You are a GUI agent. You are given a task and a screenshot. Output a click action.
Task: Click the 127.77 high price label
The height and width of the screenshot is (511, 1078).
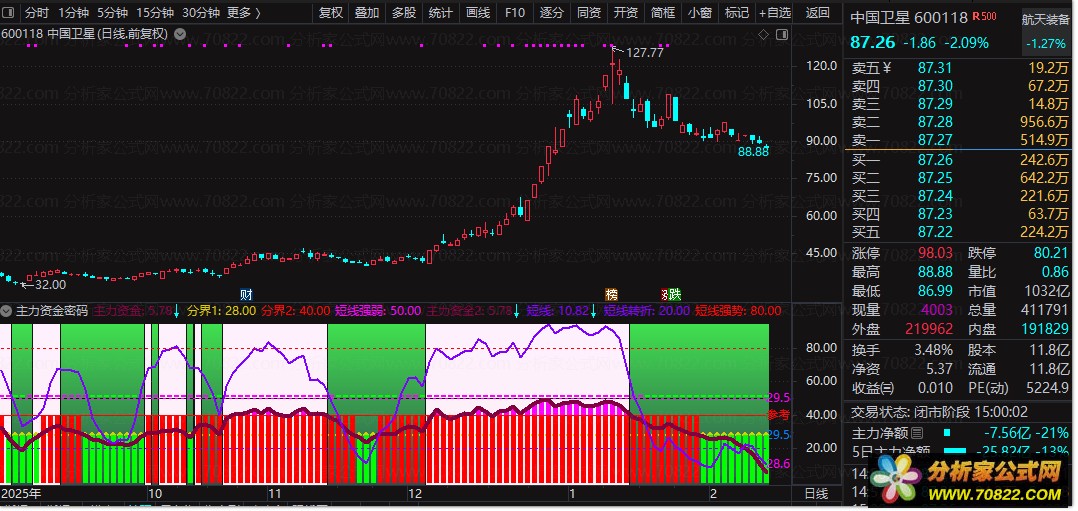645,52
